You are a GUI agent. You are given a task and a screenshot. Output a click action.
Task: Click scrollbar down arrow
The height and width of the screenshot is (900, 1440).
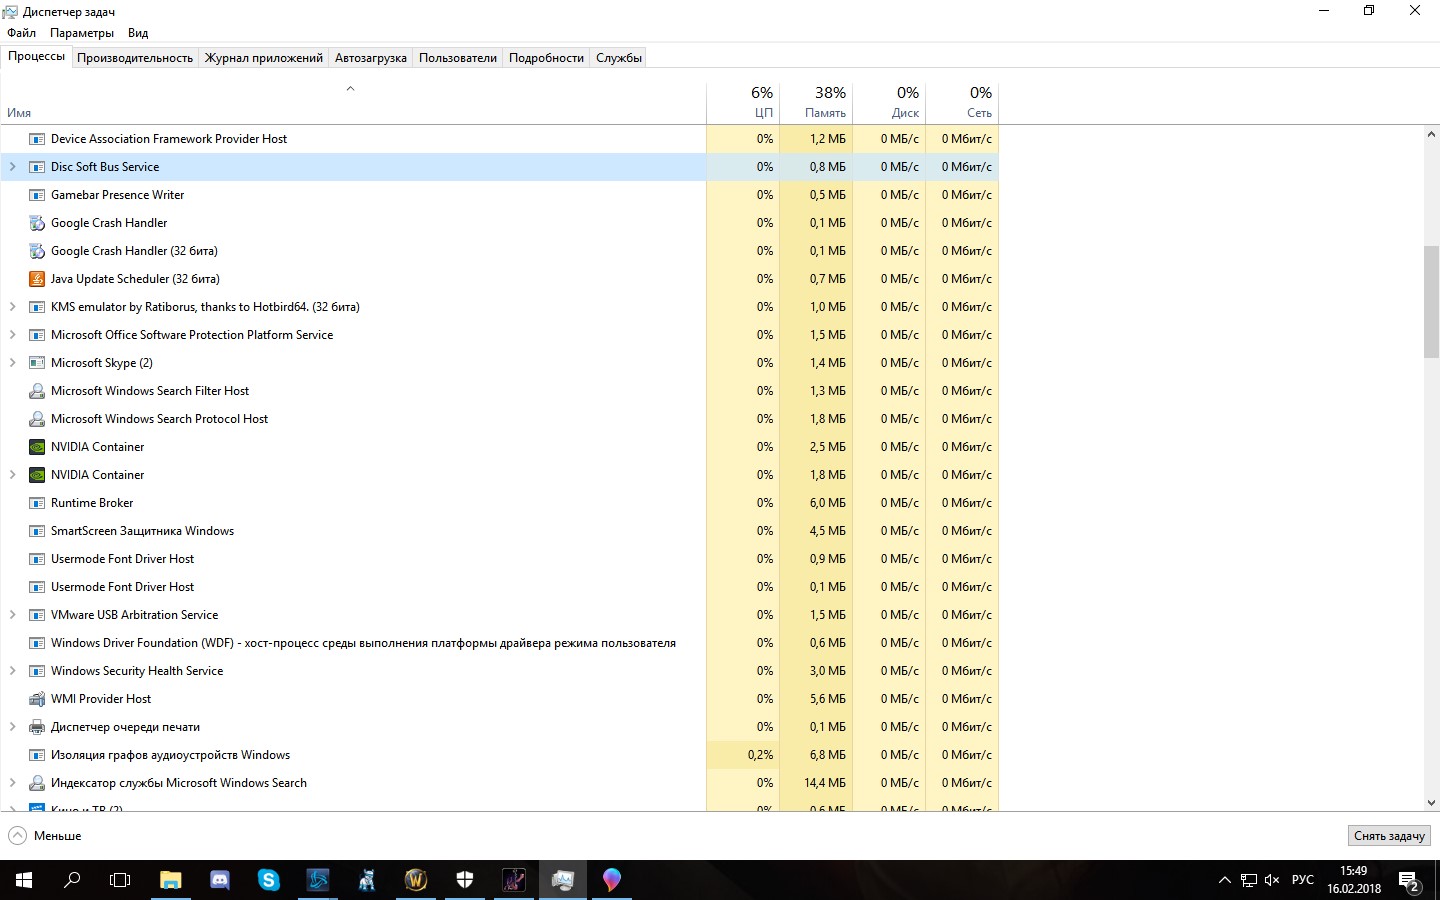coord(1431,803)
